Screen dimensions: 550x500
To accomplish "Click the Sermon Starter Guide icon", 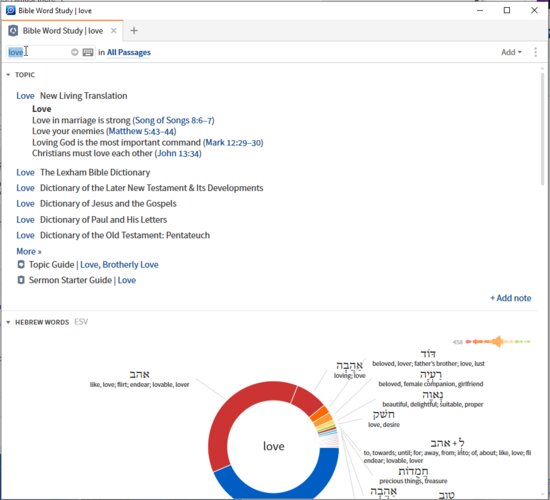I will click(x=21, y=280).
